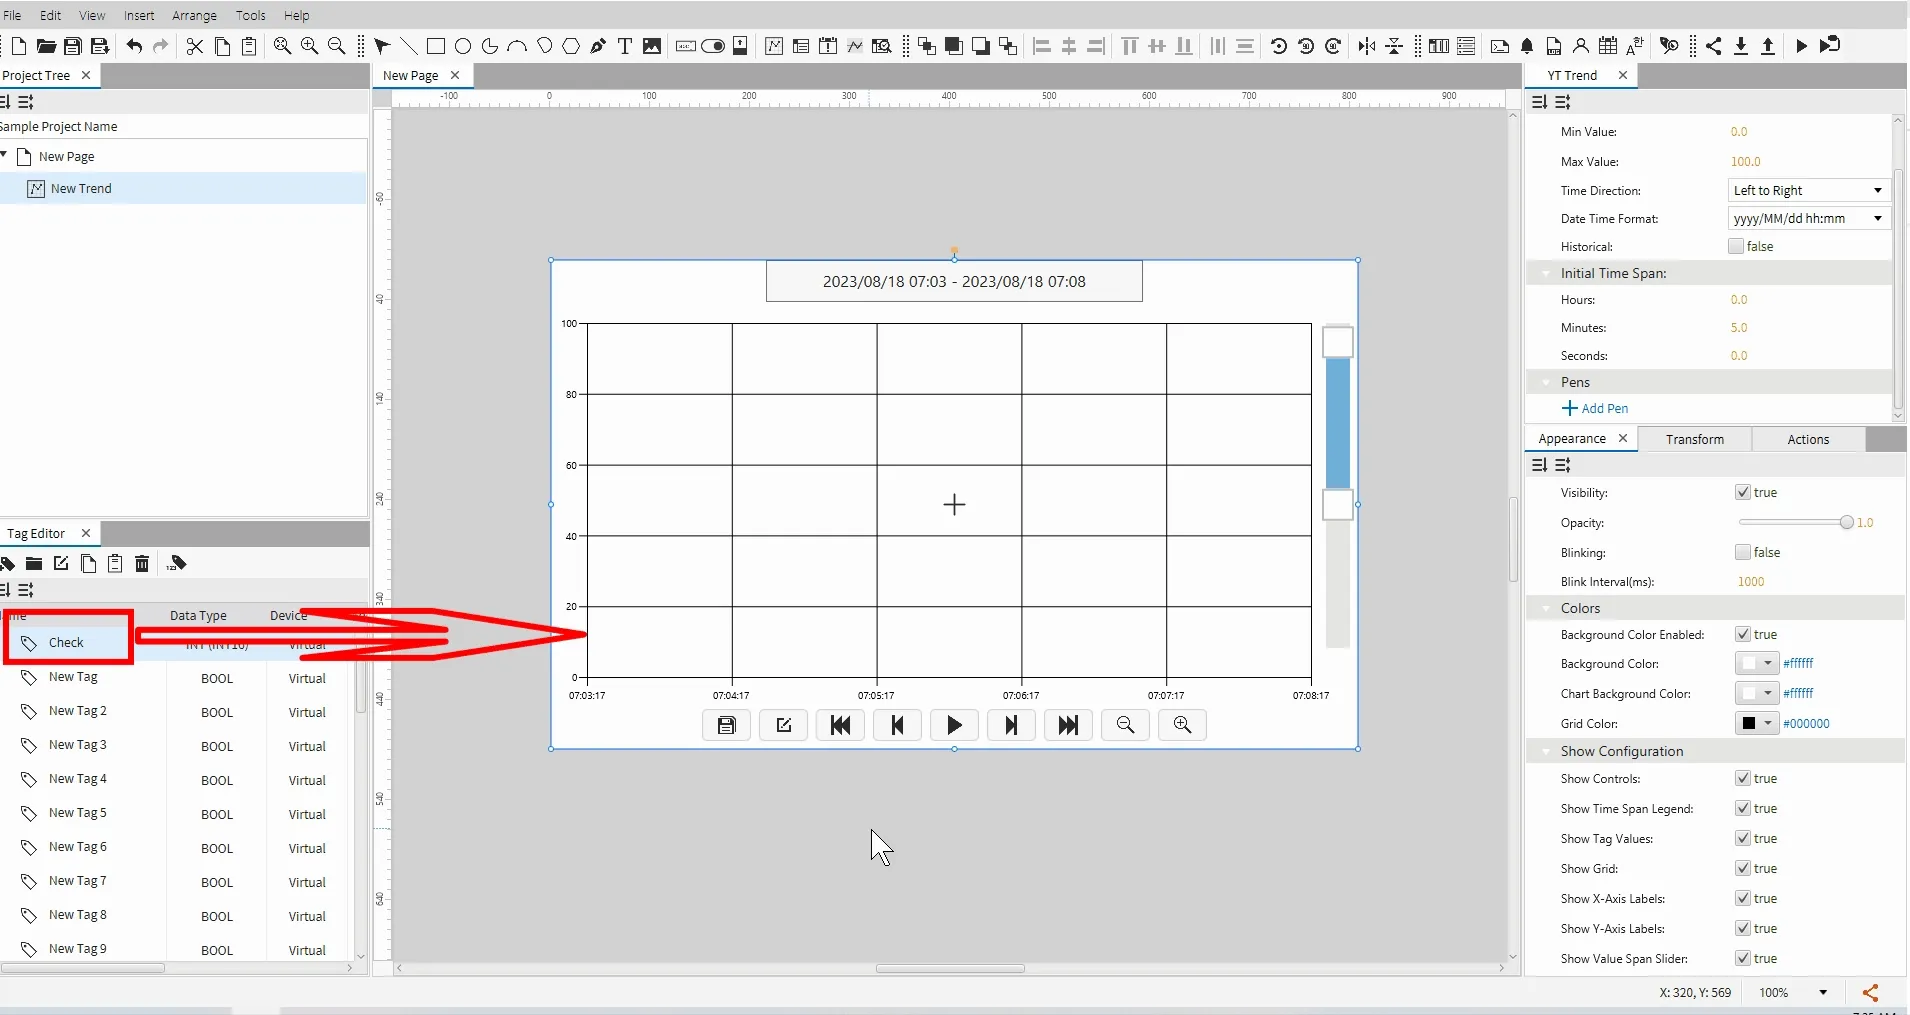Collapse the New Page tree node
The height and width of the screenshot is (1015, 1910).
[x=5, y=156]
